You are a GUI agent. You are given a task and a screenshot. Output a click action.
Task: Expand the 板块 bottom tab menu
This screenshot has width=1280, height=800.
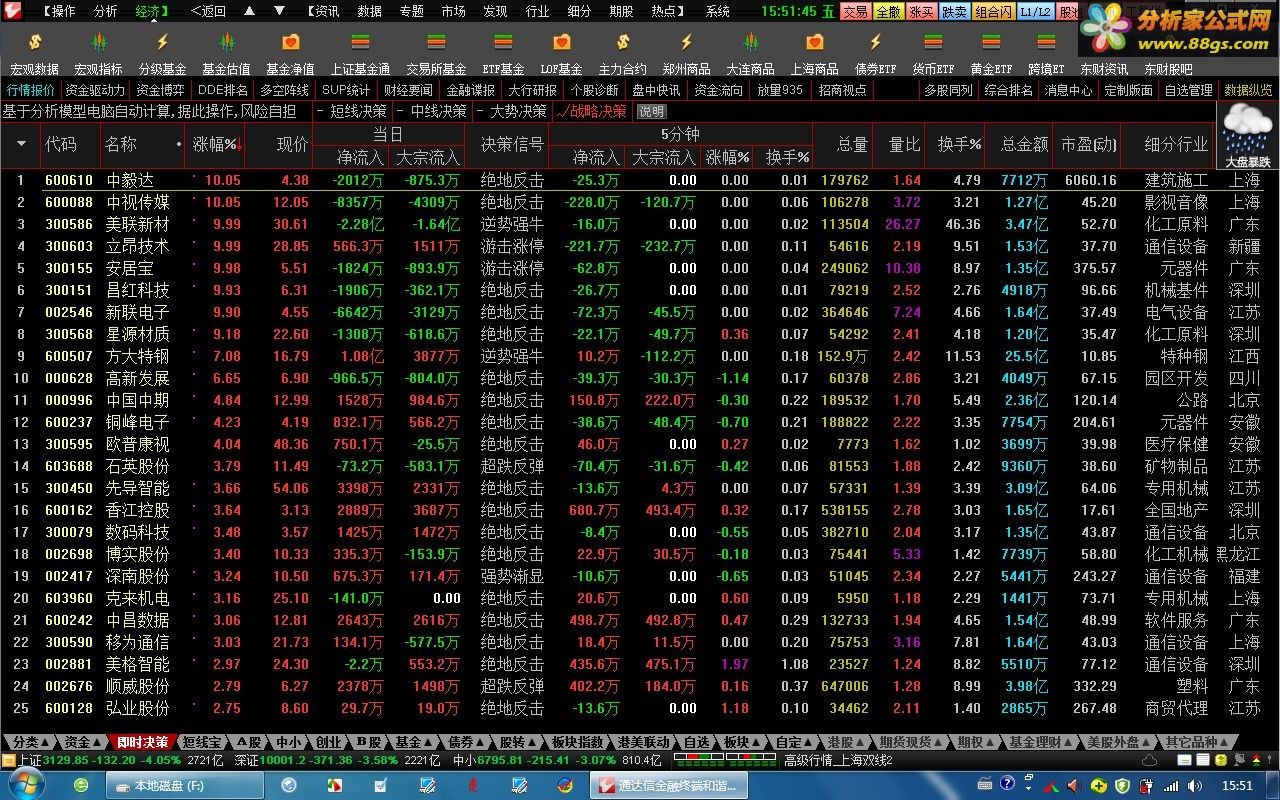click(x=742, y=742)
